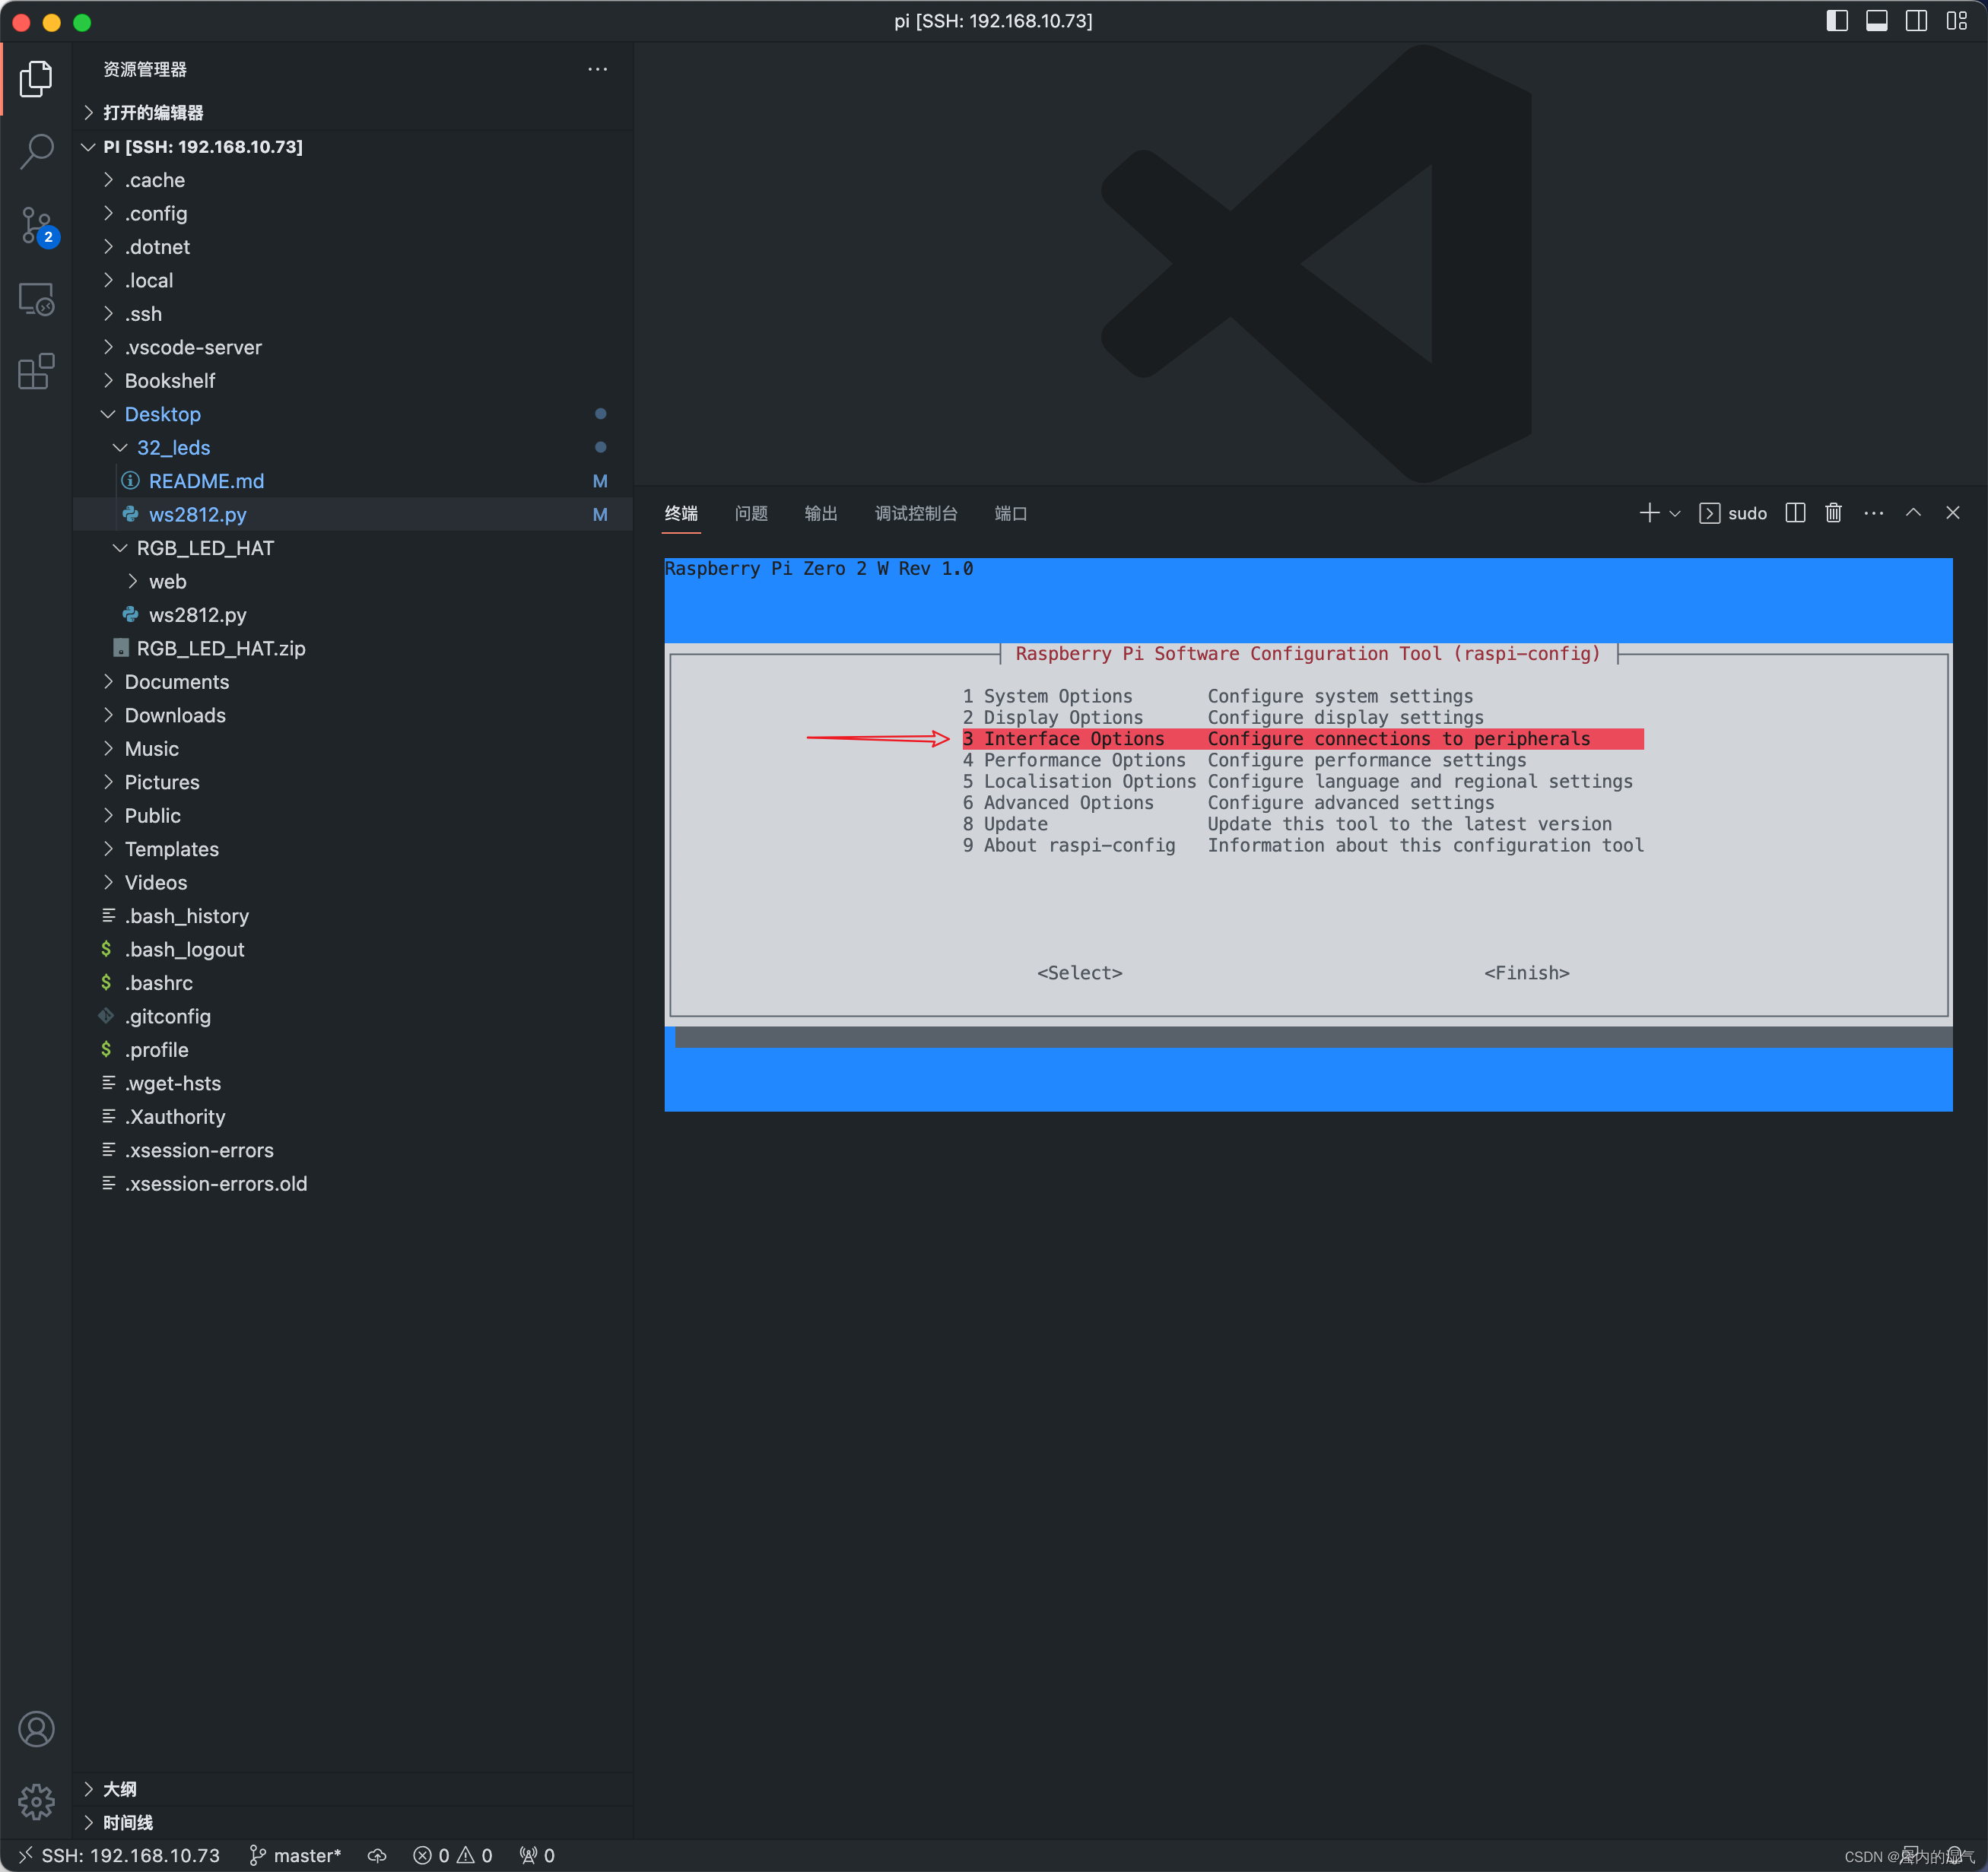Image resolution: width=1988 pixels, height=1872 pixels.
Task: Open the Search view in activity bar
Action: click(36, 152)
